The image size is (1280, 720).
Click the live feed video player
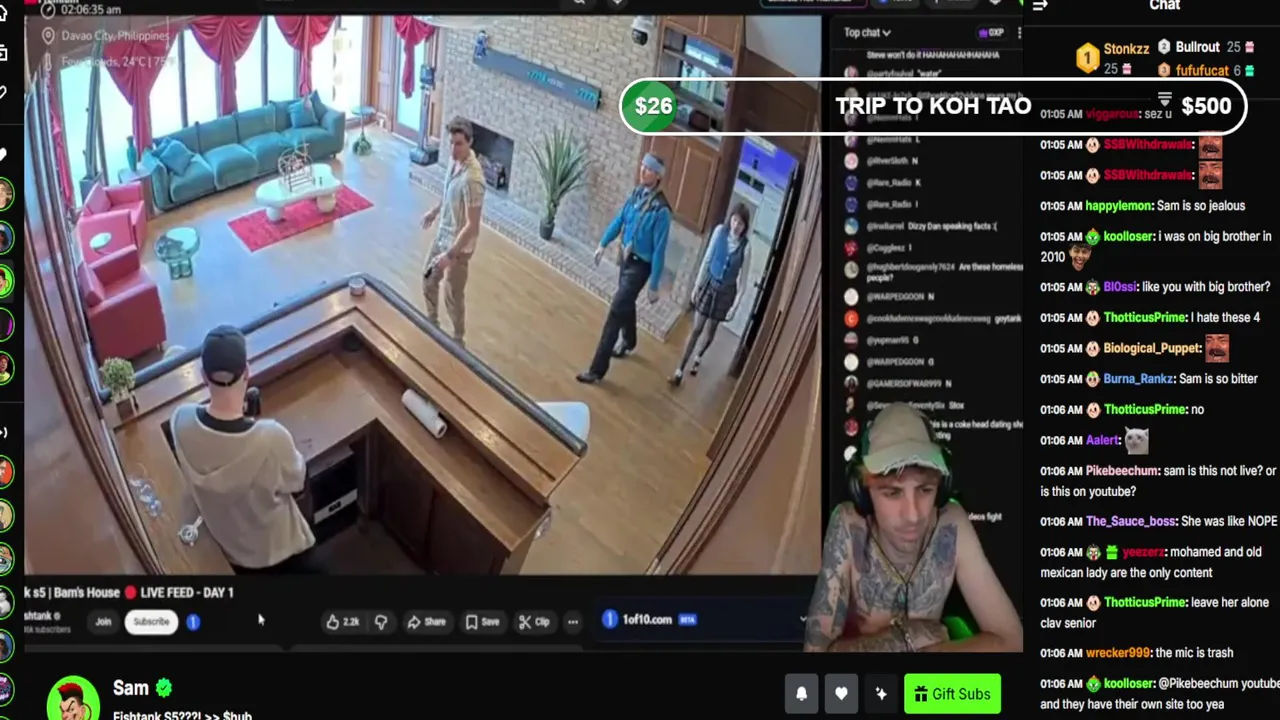tap(422, 295)
